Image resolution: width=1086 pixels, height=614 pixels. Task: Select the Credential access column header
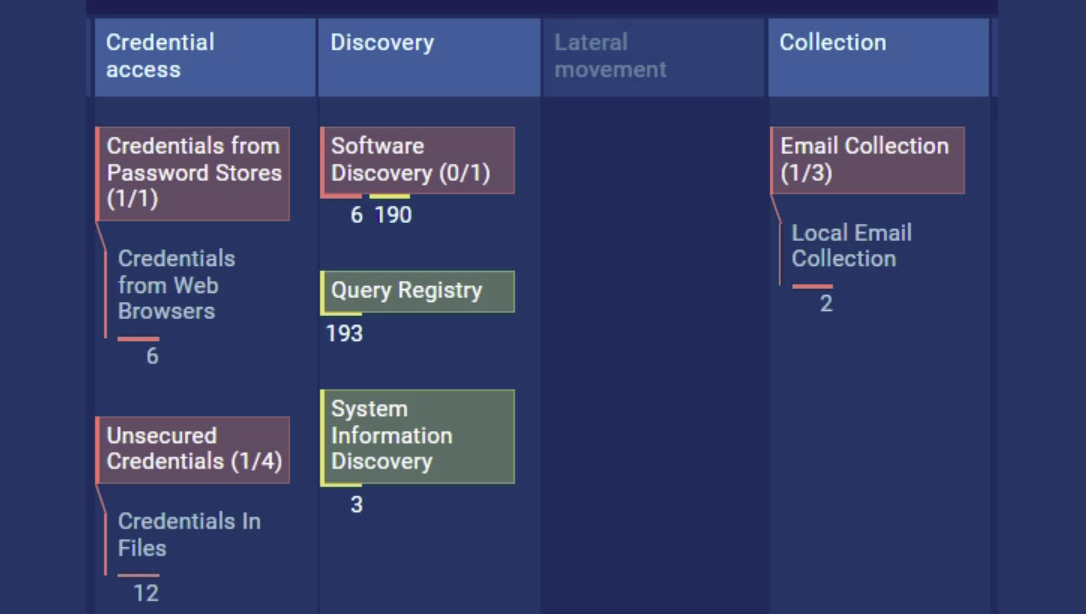[x=204, y=56]
